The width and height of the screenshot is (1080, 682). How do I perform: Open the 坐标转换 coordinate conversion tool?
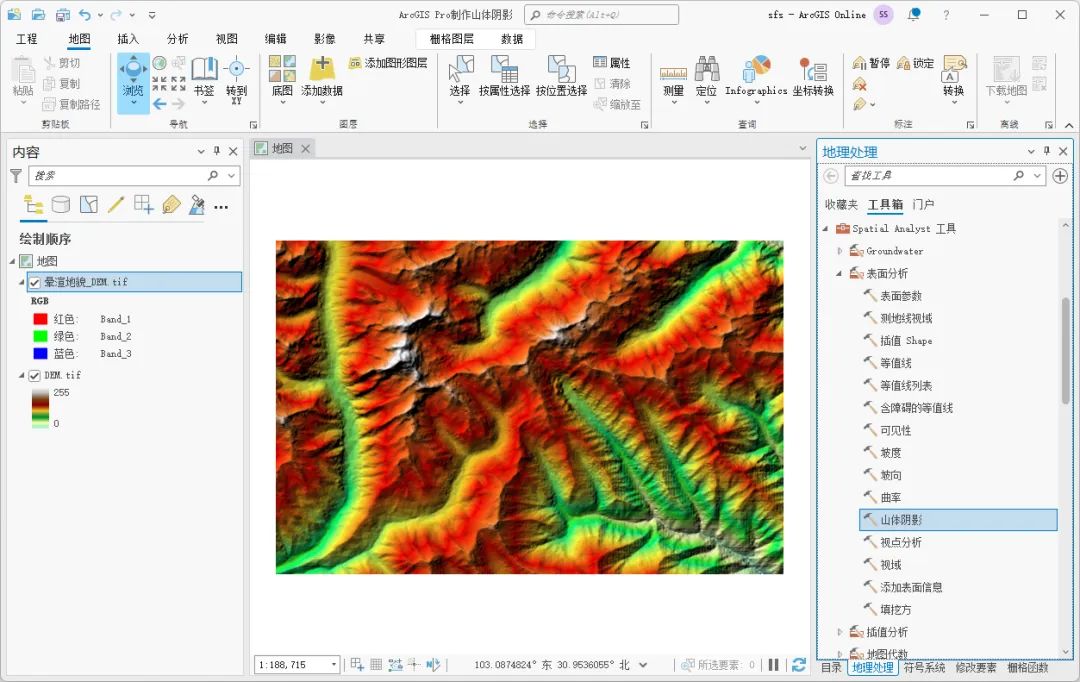tap(813, 77)
